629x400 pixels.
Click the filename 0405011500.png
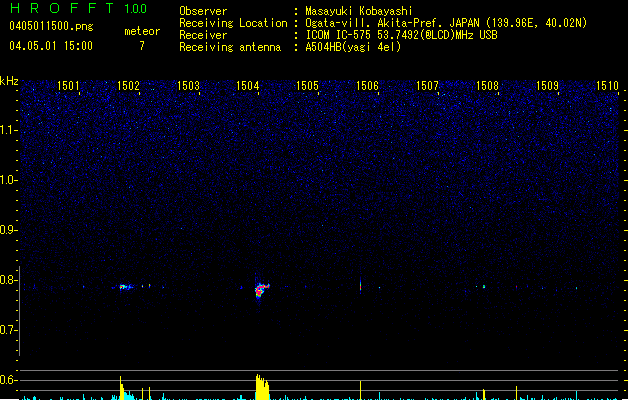(51, 26)
